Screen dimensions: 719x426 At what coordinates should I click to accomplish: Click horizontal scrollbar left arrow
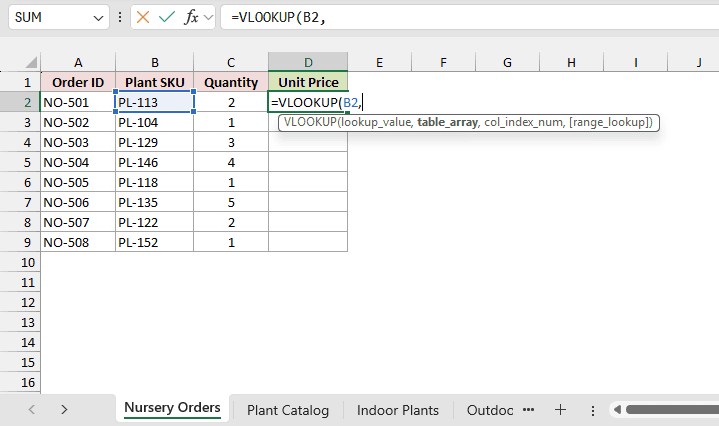tap(617, 409)
